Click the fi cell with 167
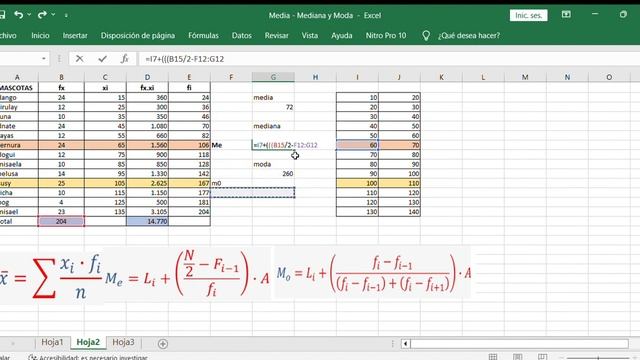 (189, 183)
